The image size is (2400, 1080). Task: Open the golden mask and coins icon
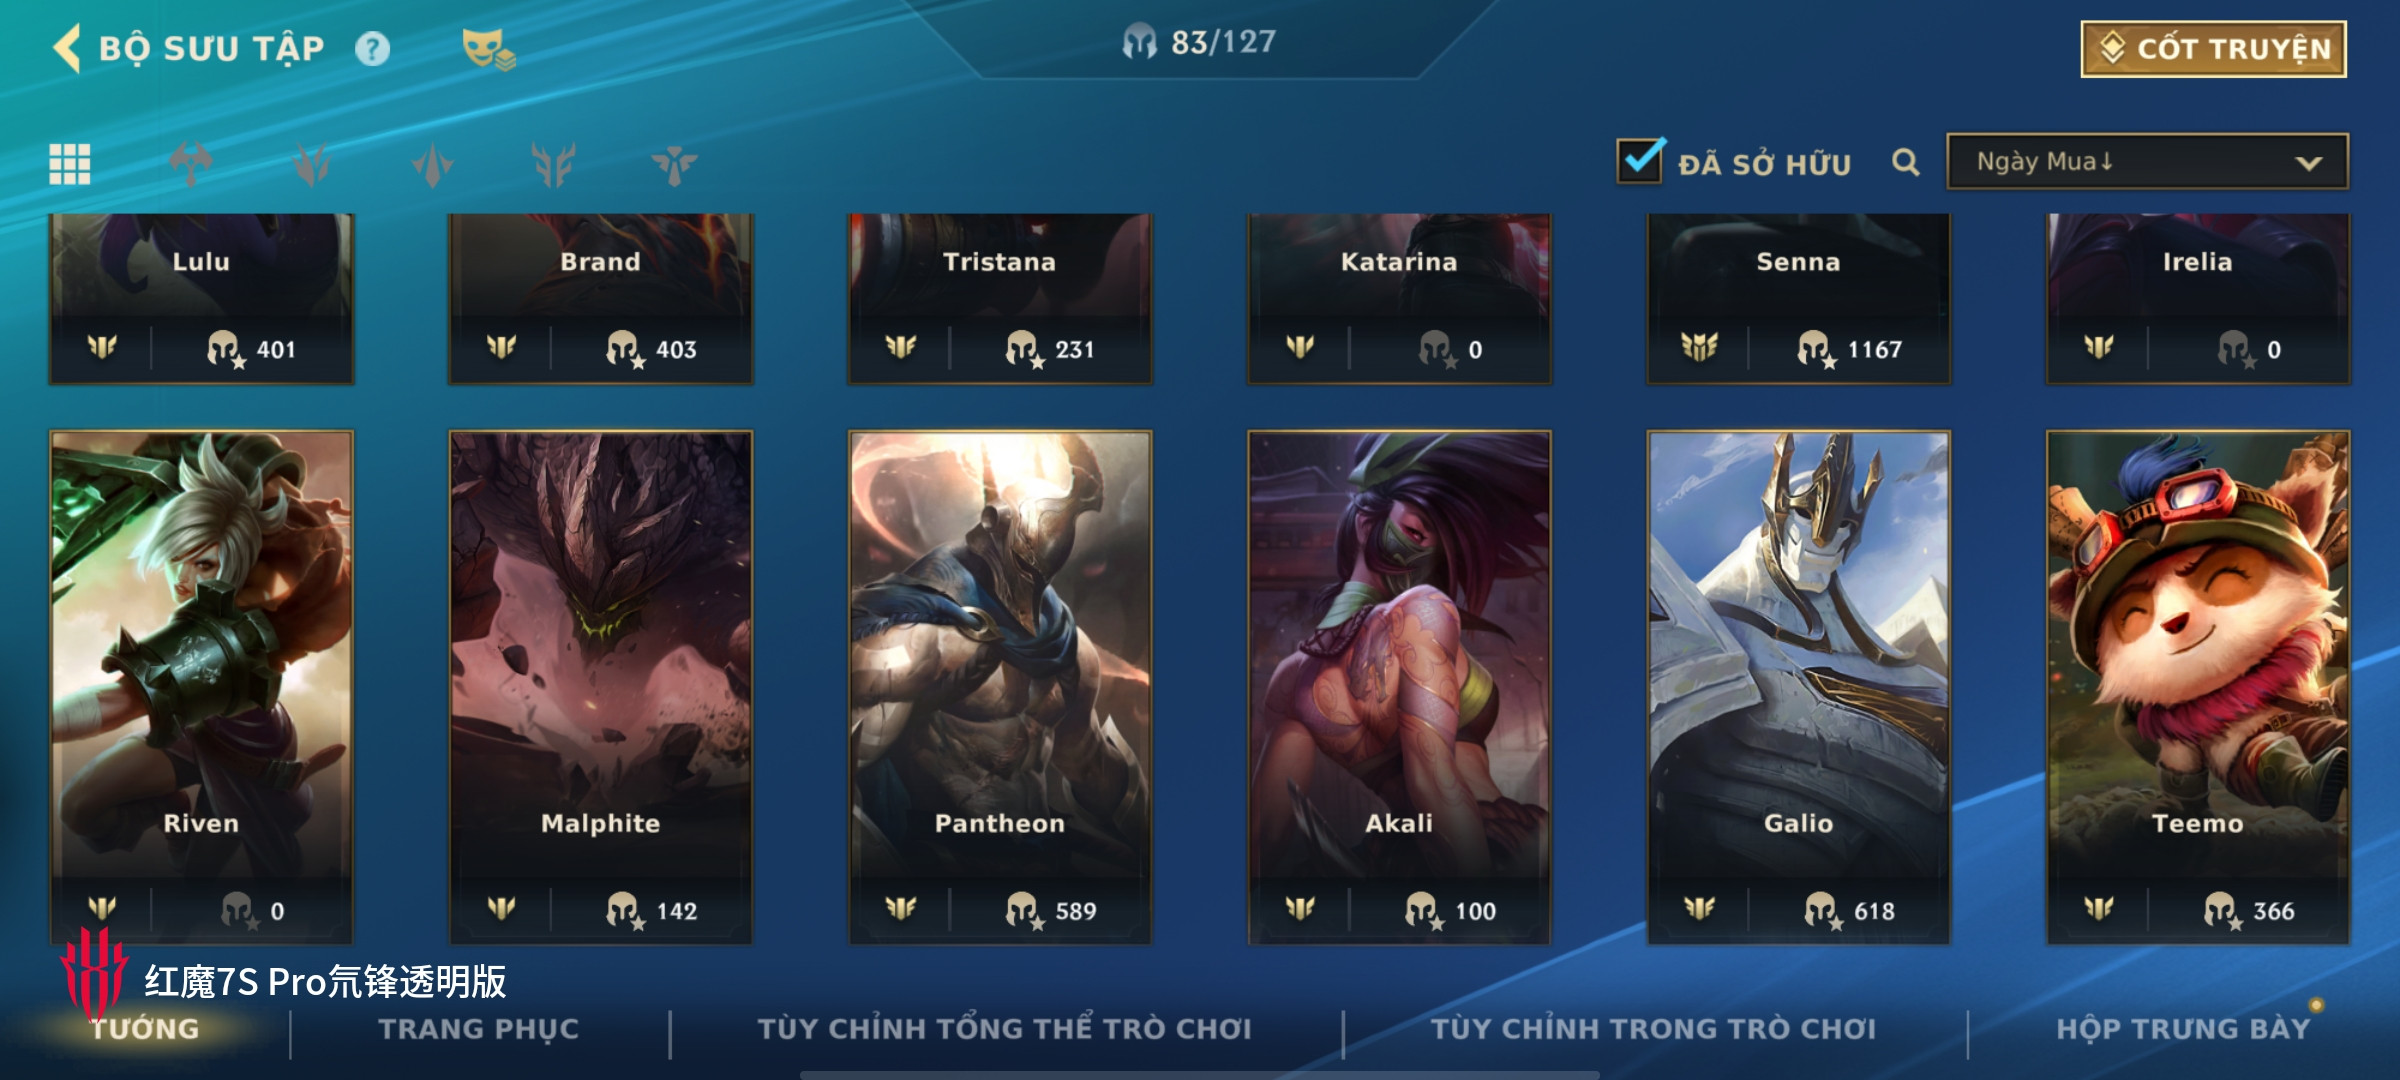[488, 49]
